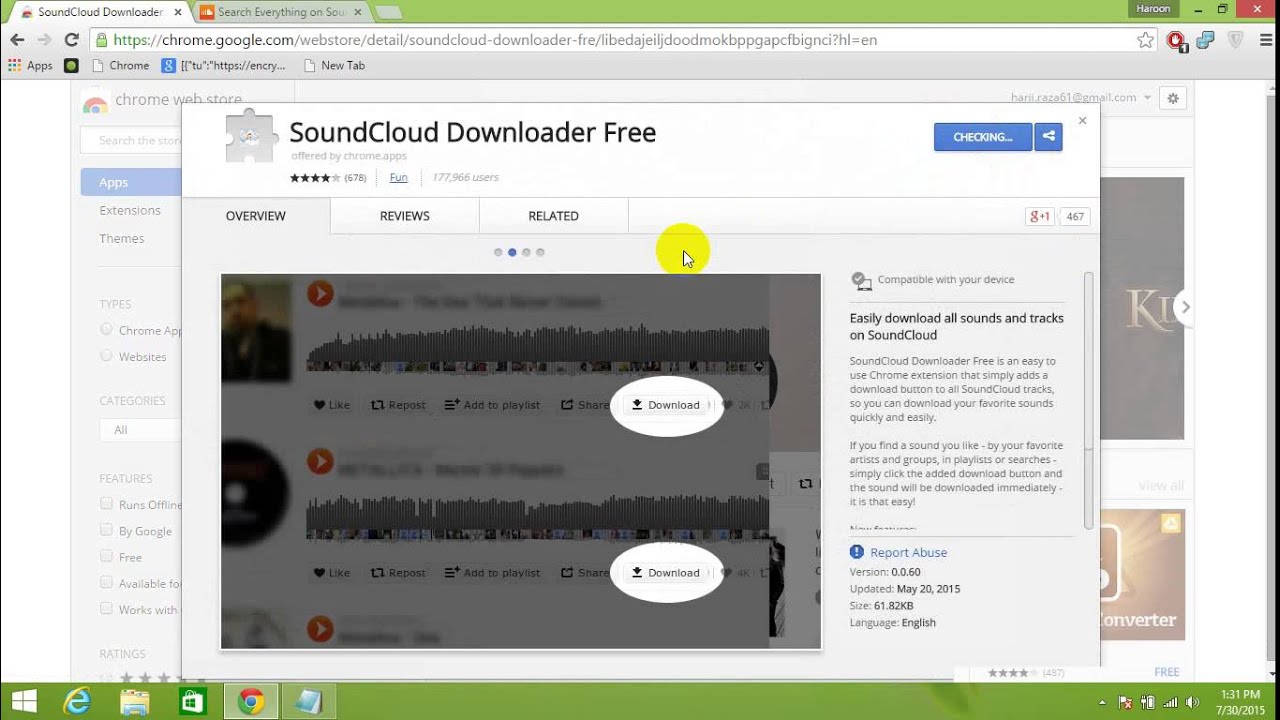1280x720 pixels.
Task: Click the browser forward arrow
Action: (x=44, y=40)
